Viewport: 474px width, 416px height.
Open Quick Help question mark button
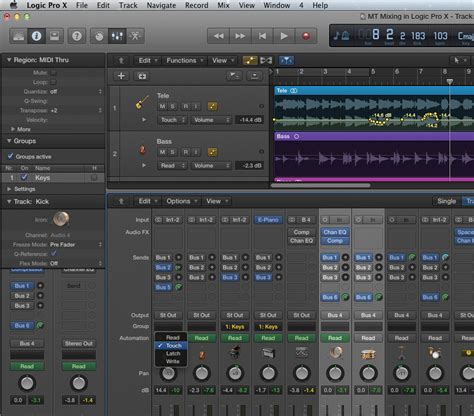pyautogui.click(x=77, y=36)
